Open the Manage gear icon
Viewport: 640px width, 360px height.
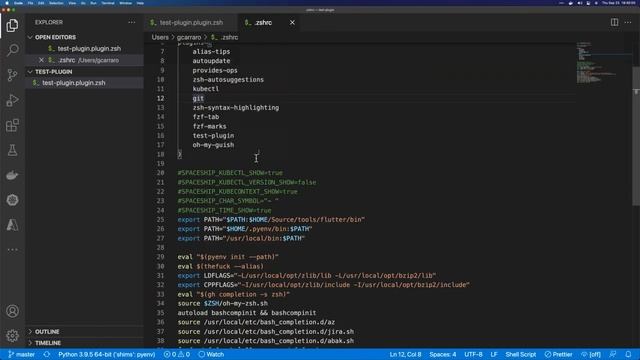[x=12, y=336]
